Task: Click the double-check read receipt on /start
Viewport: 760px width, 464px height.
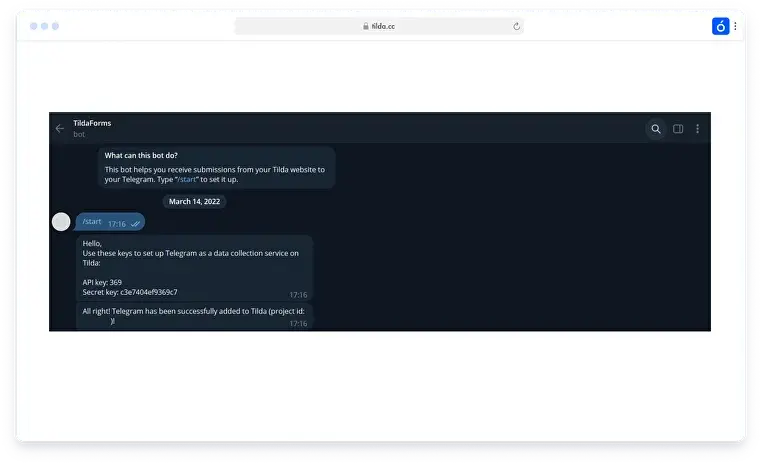Action: (135, 224)
